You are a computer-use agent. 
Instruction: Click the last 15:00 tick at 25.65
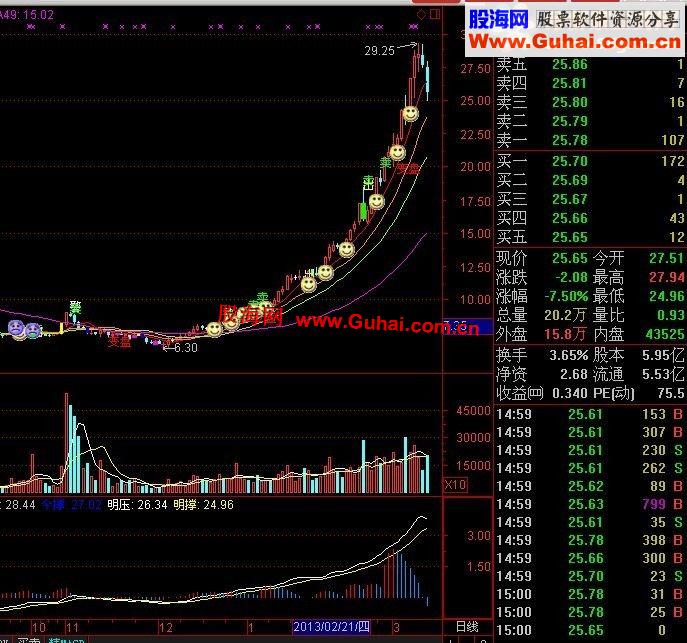point(590,630)
